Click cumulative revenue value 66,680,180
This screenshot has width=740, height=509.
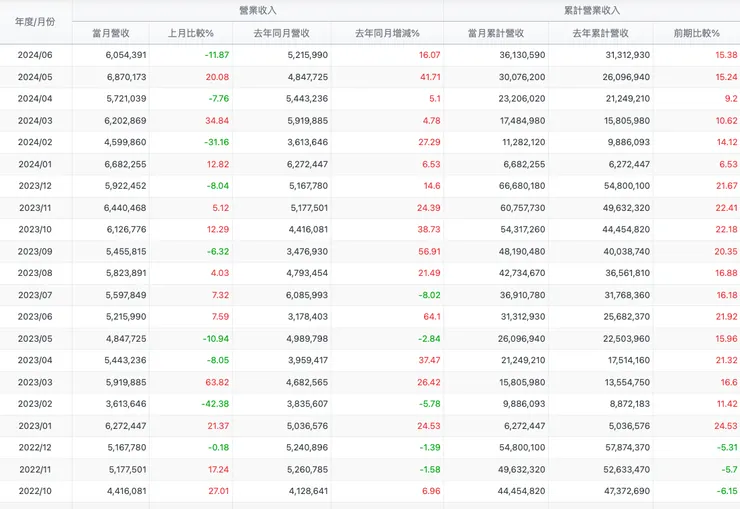[x=522, y=186]
